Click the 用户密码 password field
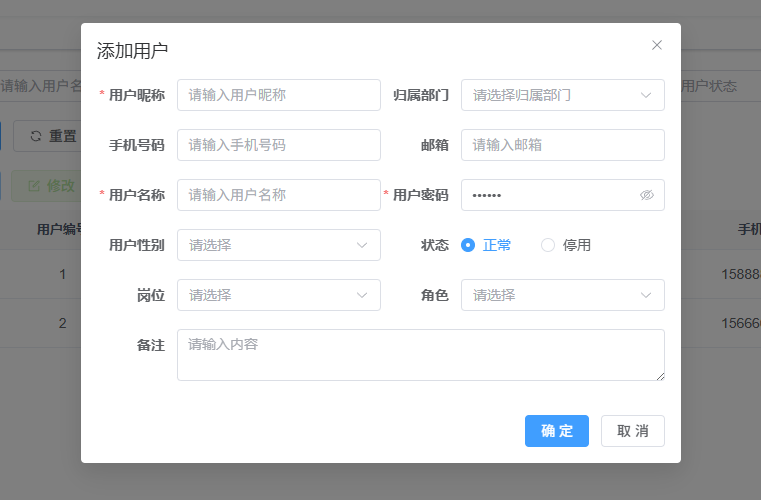Viewport: 761px width, 500px height. 562,195
